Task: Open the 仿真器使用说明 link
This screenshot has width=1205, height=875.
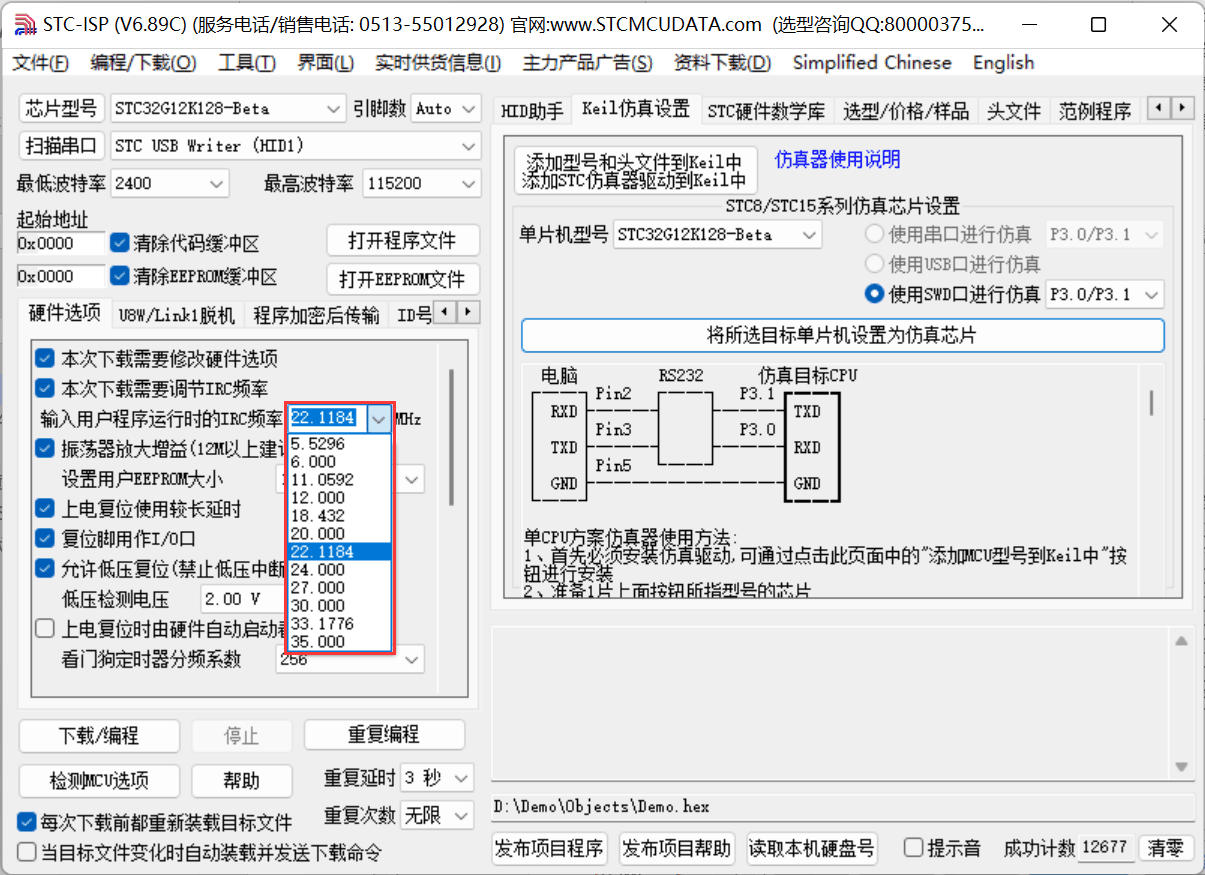Action: [837, 159]
